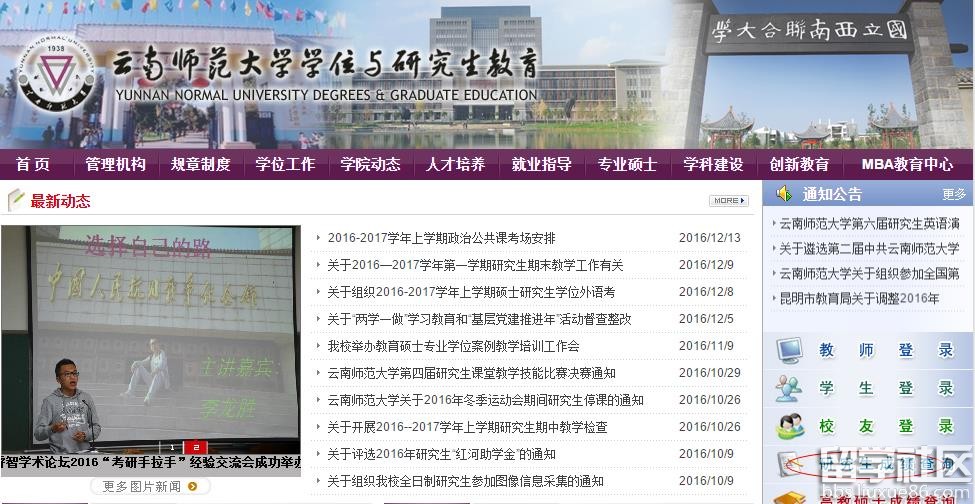Image resolution: width=975 pixels, height=504 pixels.
Task: Expand 更多 in the notice panel
Action: click(x=954, y=195)
